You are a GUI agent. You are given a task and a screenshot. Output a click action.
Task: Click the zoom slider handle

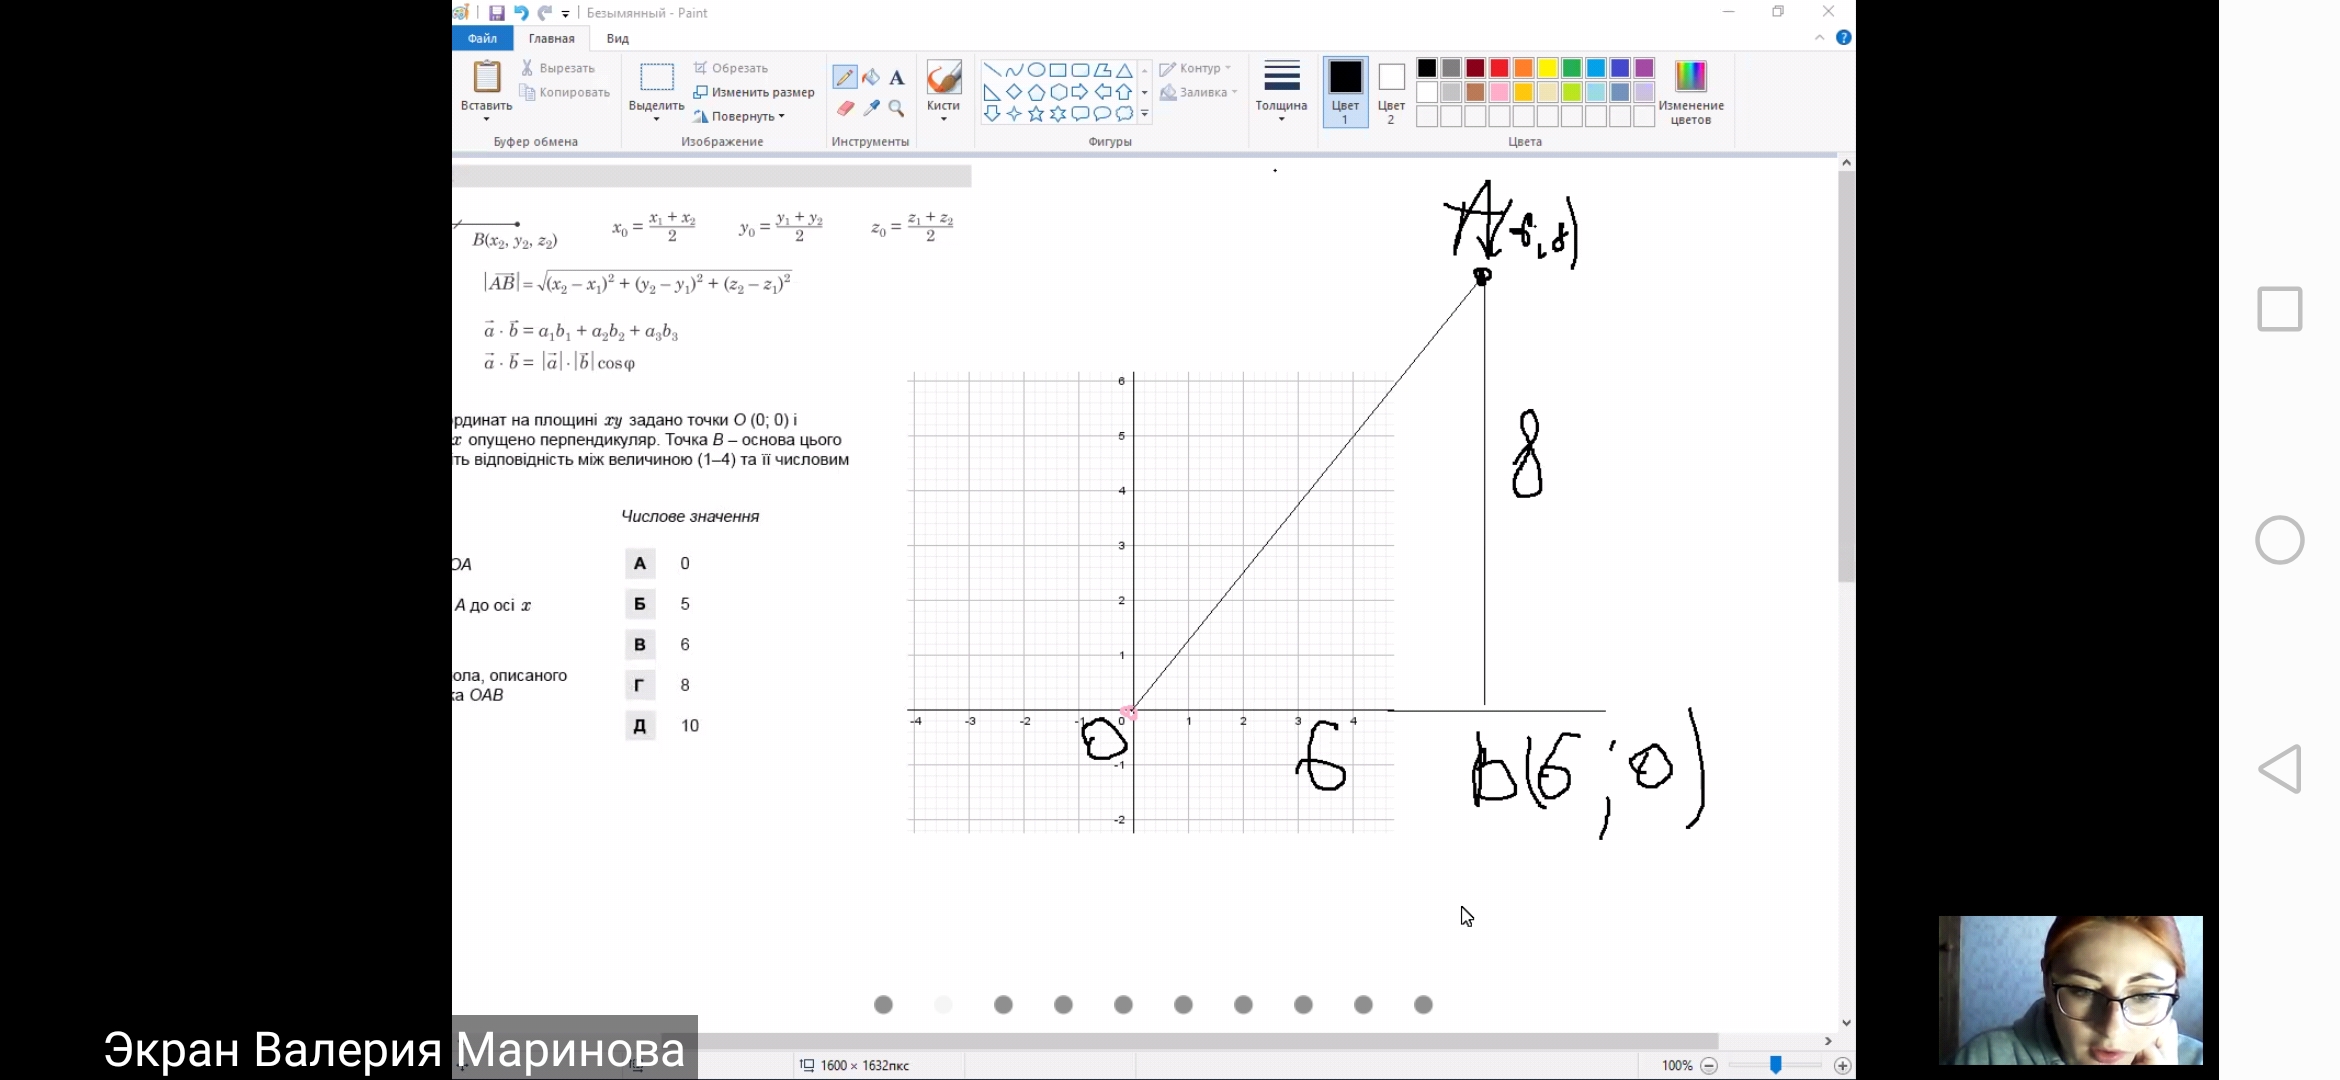tap(1775, 1065)
